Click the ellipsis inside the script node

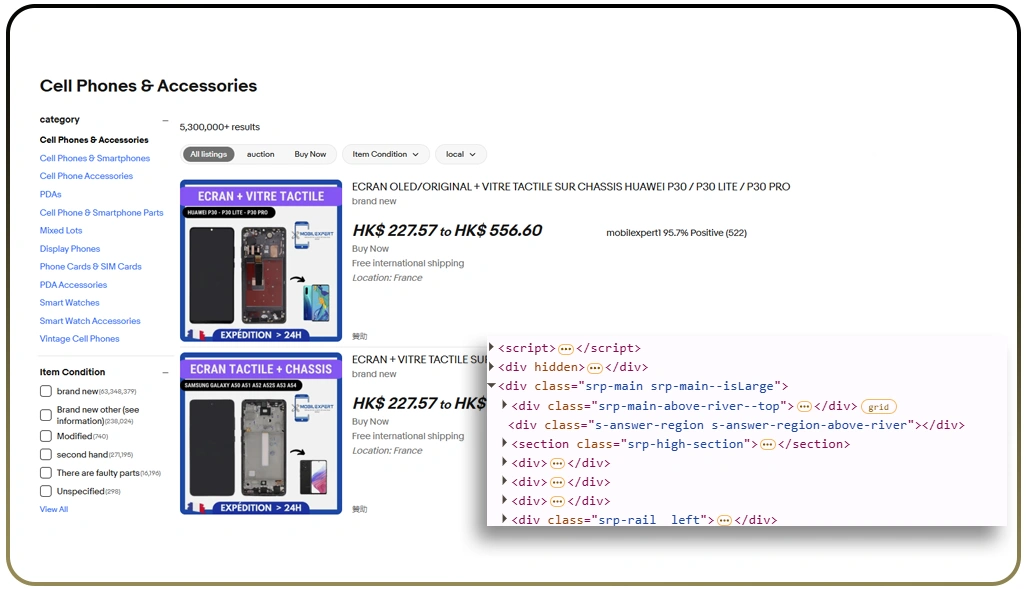tap(566, 349)
